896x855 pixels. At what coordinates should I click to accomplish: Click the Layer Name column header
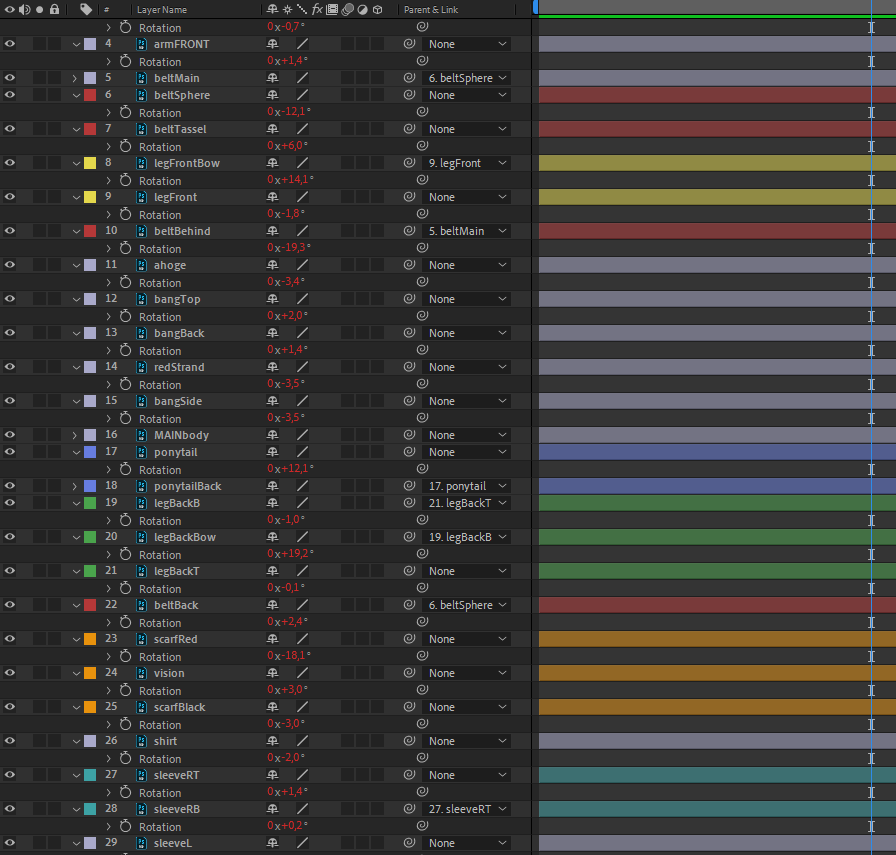(x=162, y=9)
